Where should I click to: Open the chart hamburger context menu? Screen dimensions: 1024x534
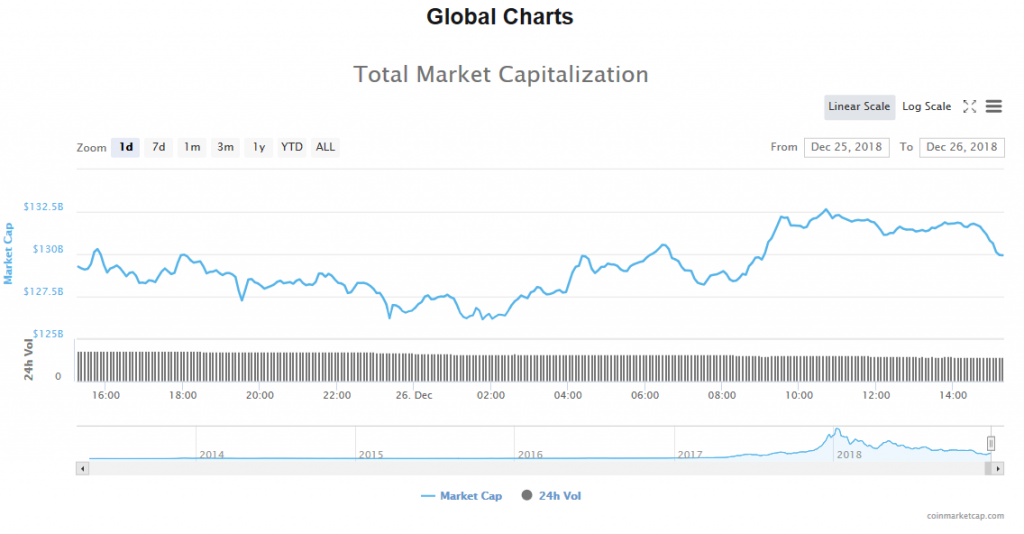click(994, 107)
